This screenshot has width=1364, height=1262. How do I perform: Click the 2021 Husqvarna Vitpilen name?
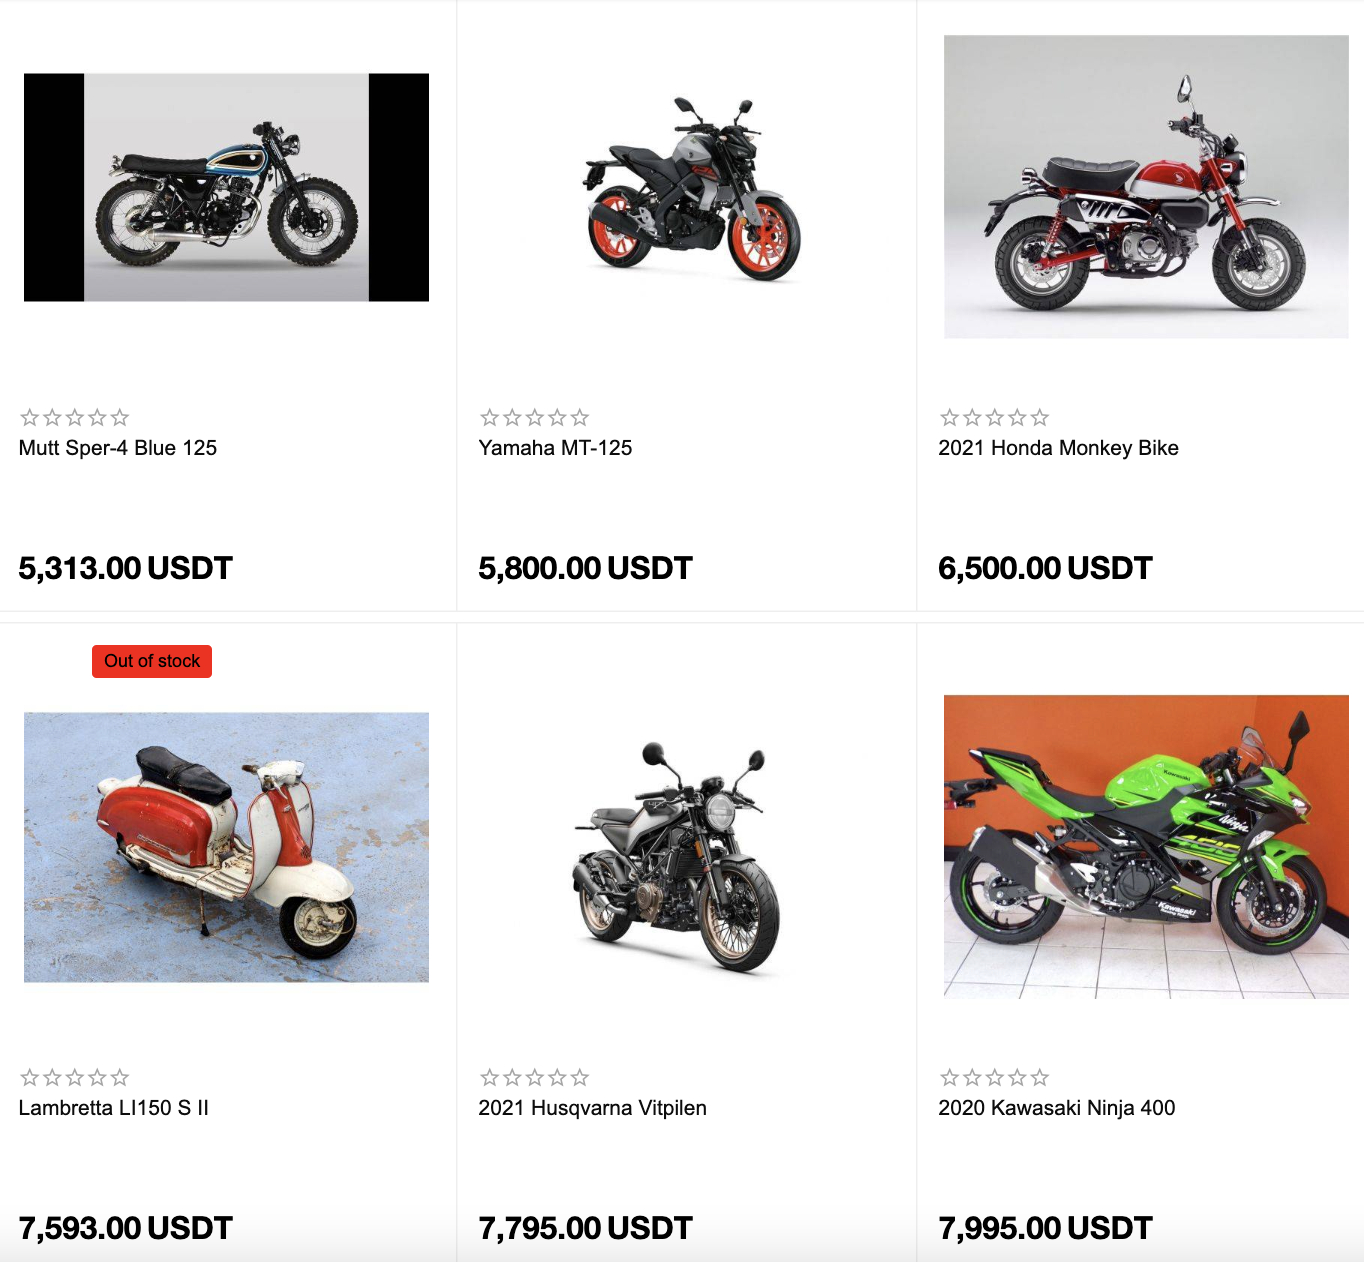(592, 1108)
